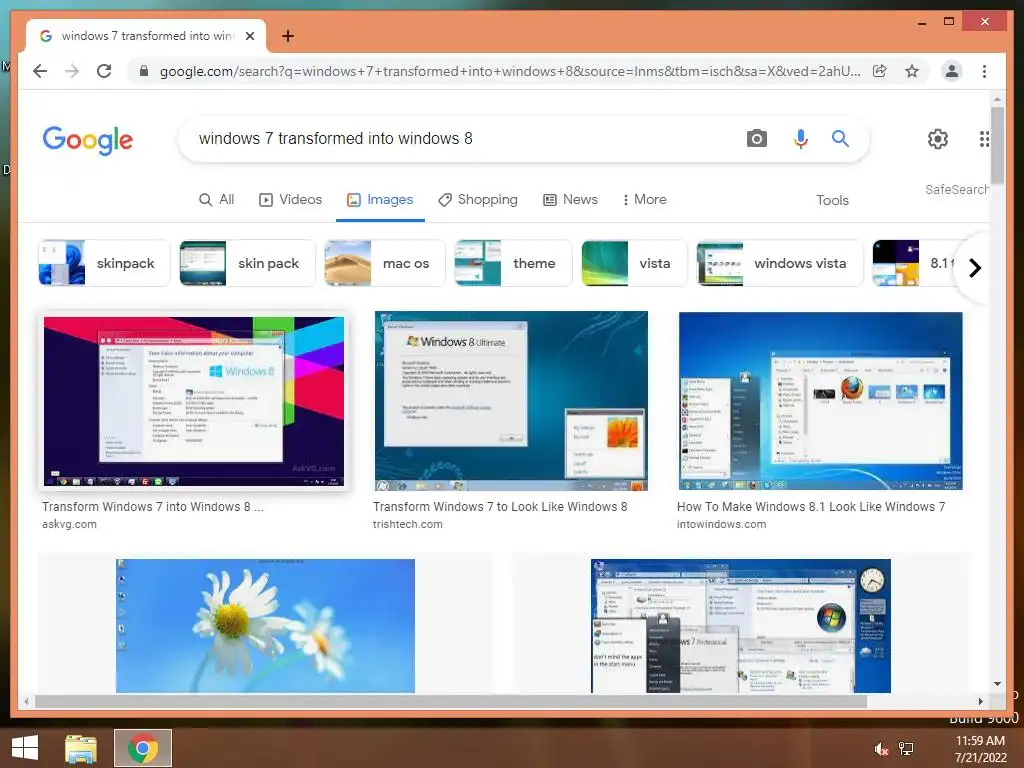Click the vertical scrollbar thumb
This screenshot has width=1024, height=768.
point(997,145)
